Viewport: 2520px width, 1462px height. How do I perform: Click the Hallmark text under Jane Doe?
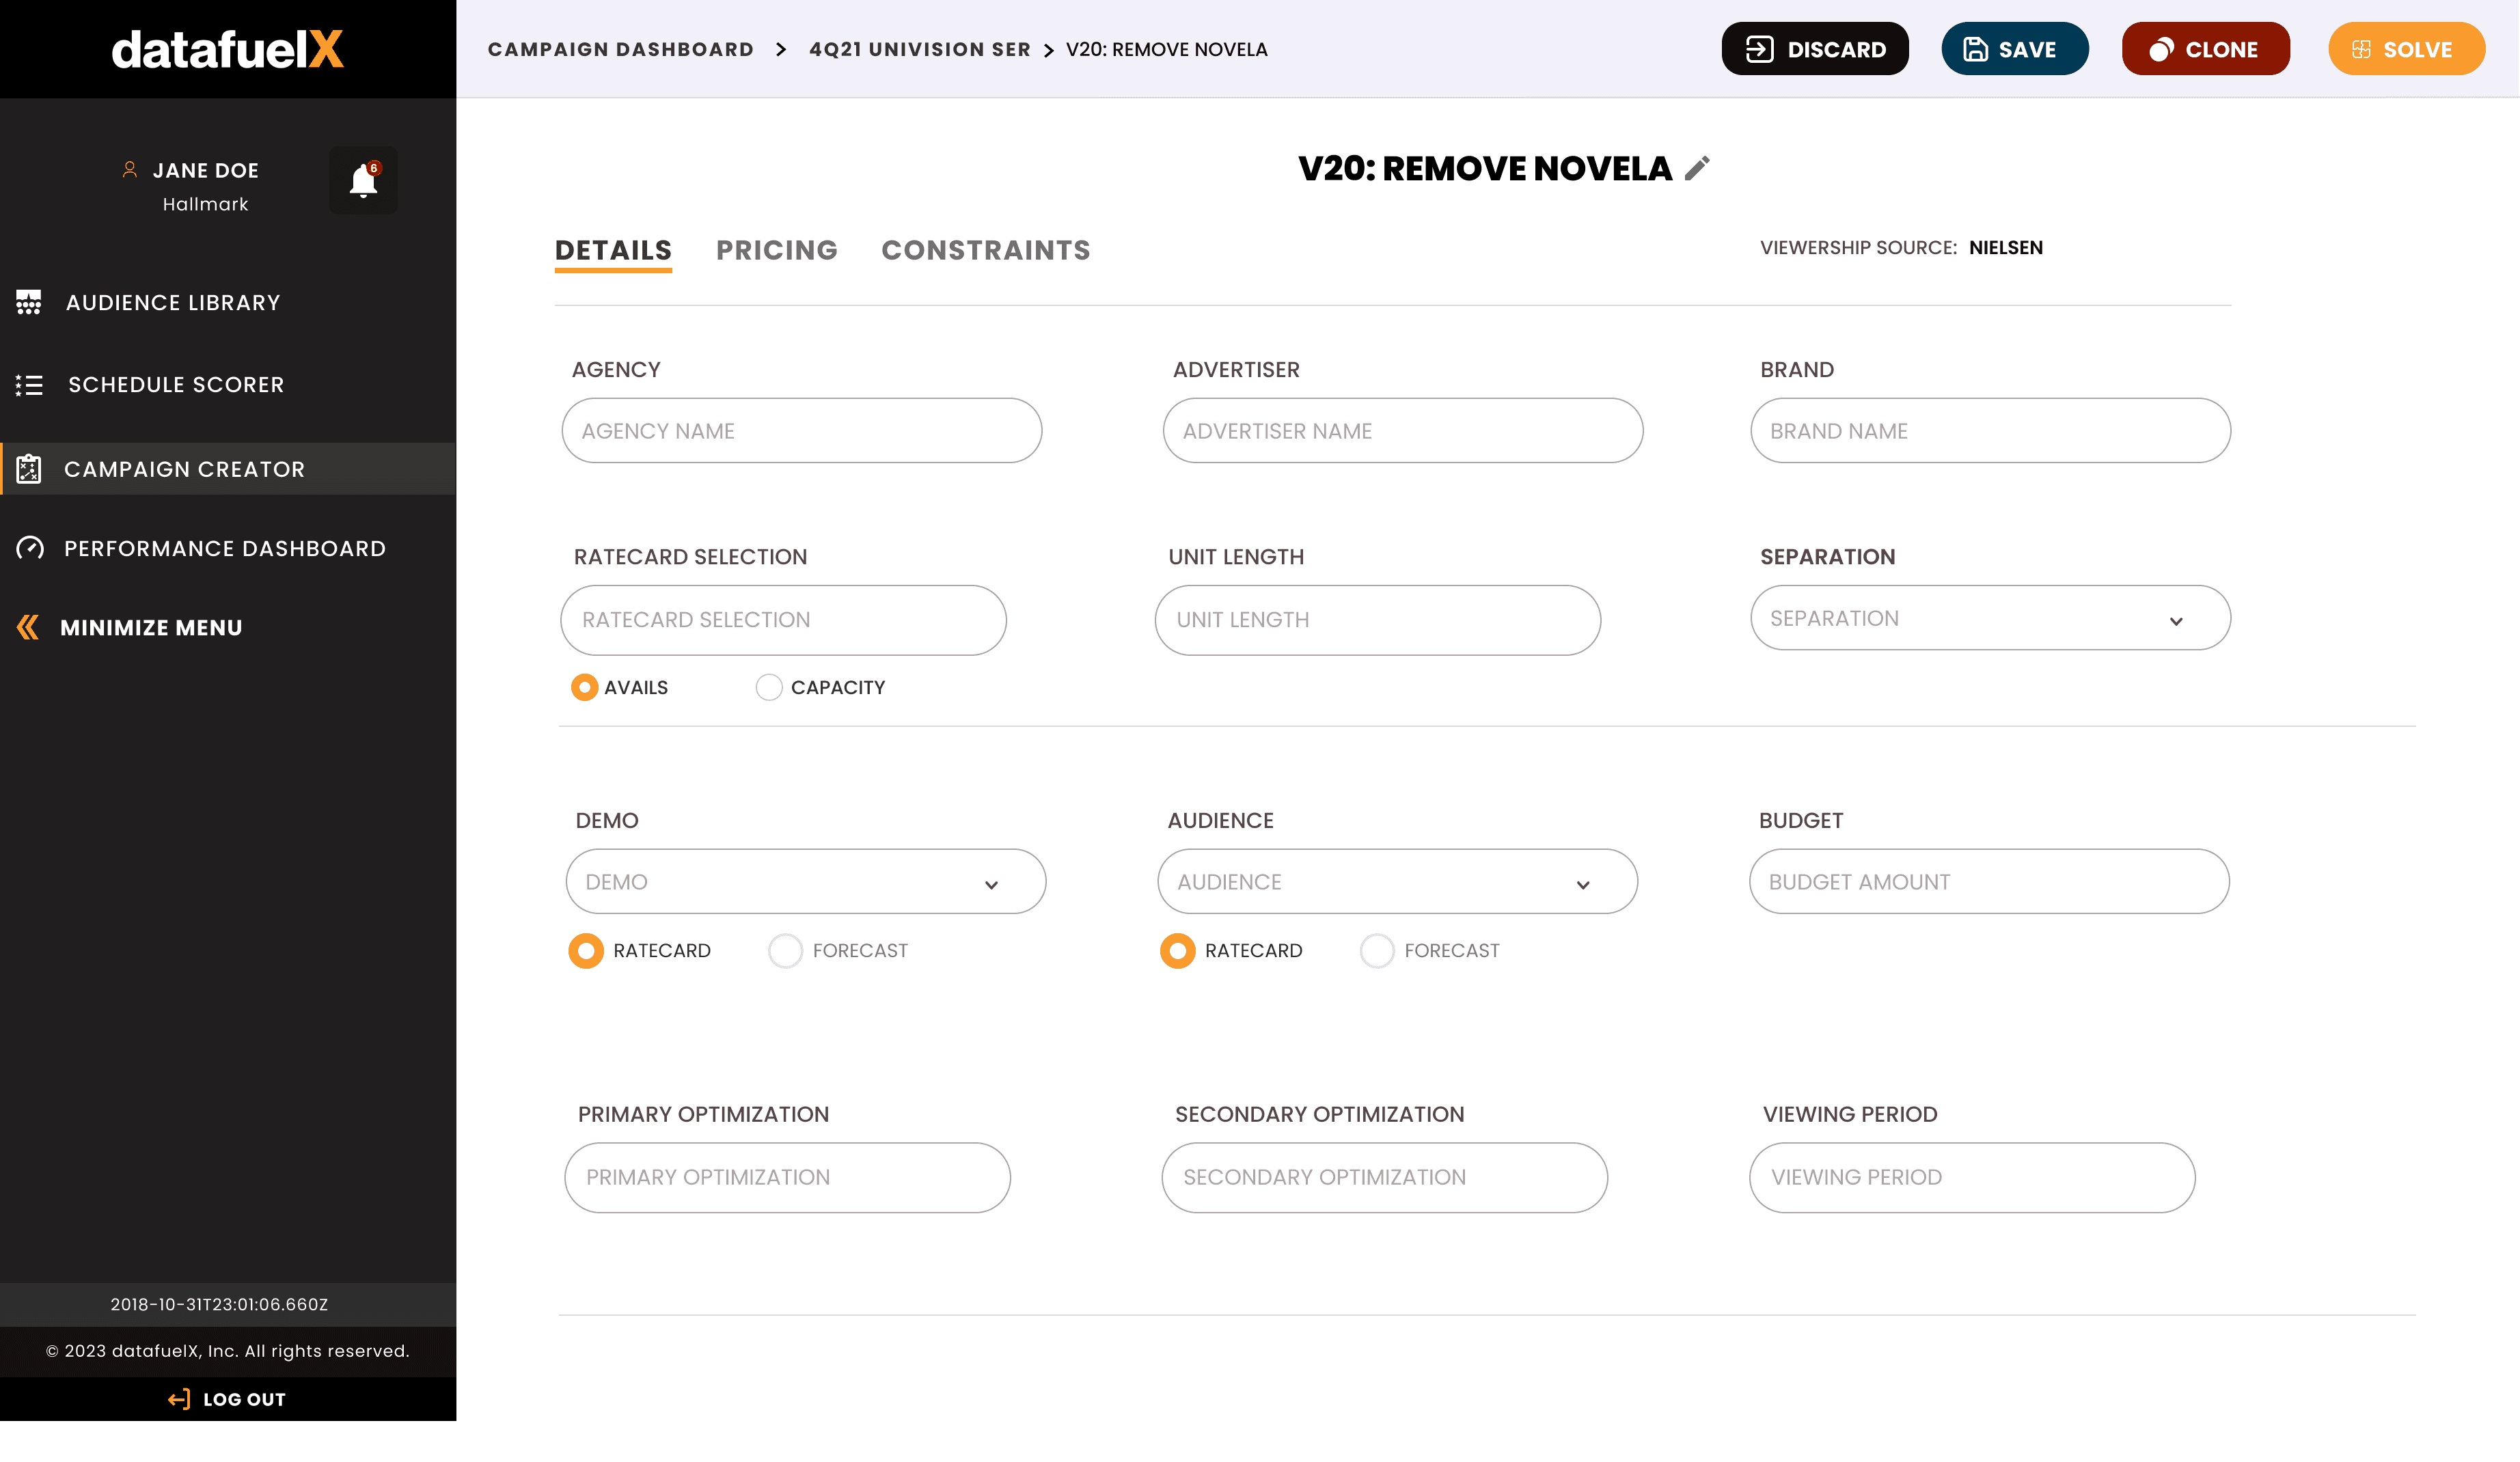click(206, 204)
